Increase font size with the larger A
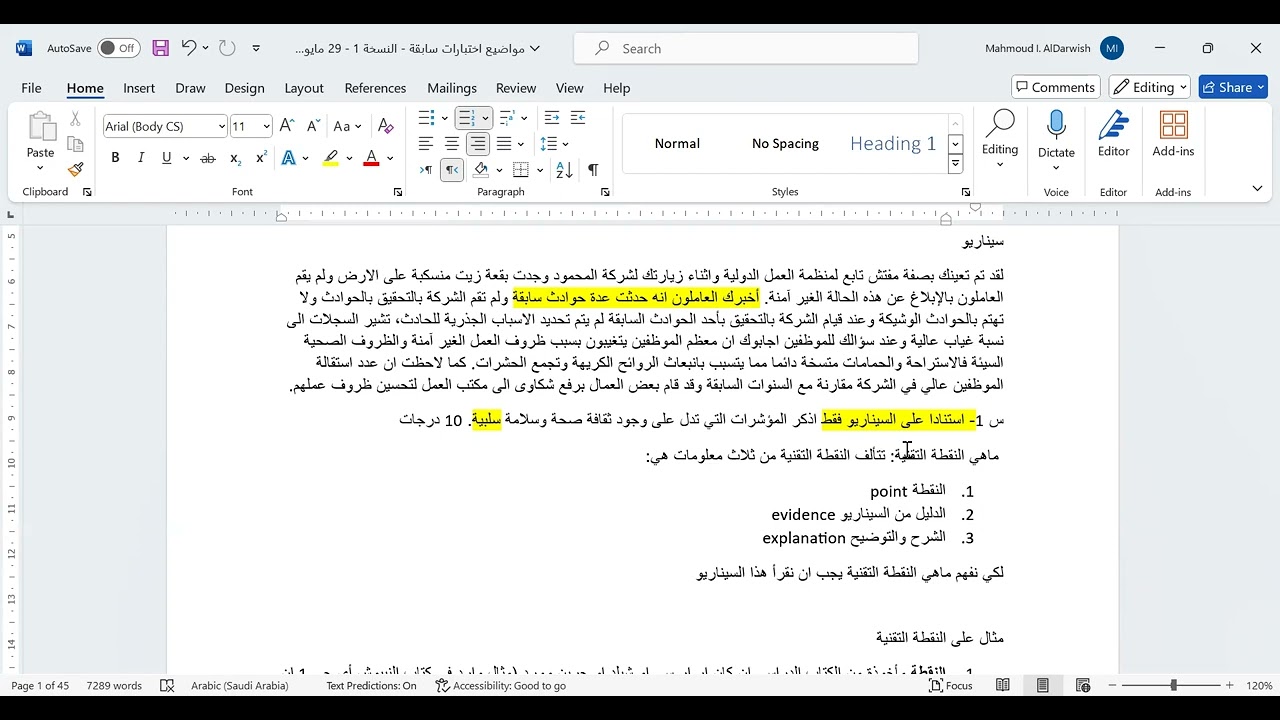Viewport: 1280px width, 720px height. point(287,126)
